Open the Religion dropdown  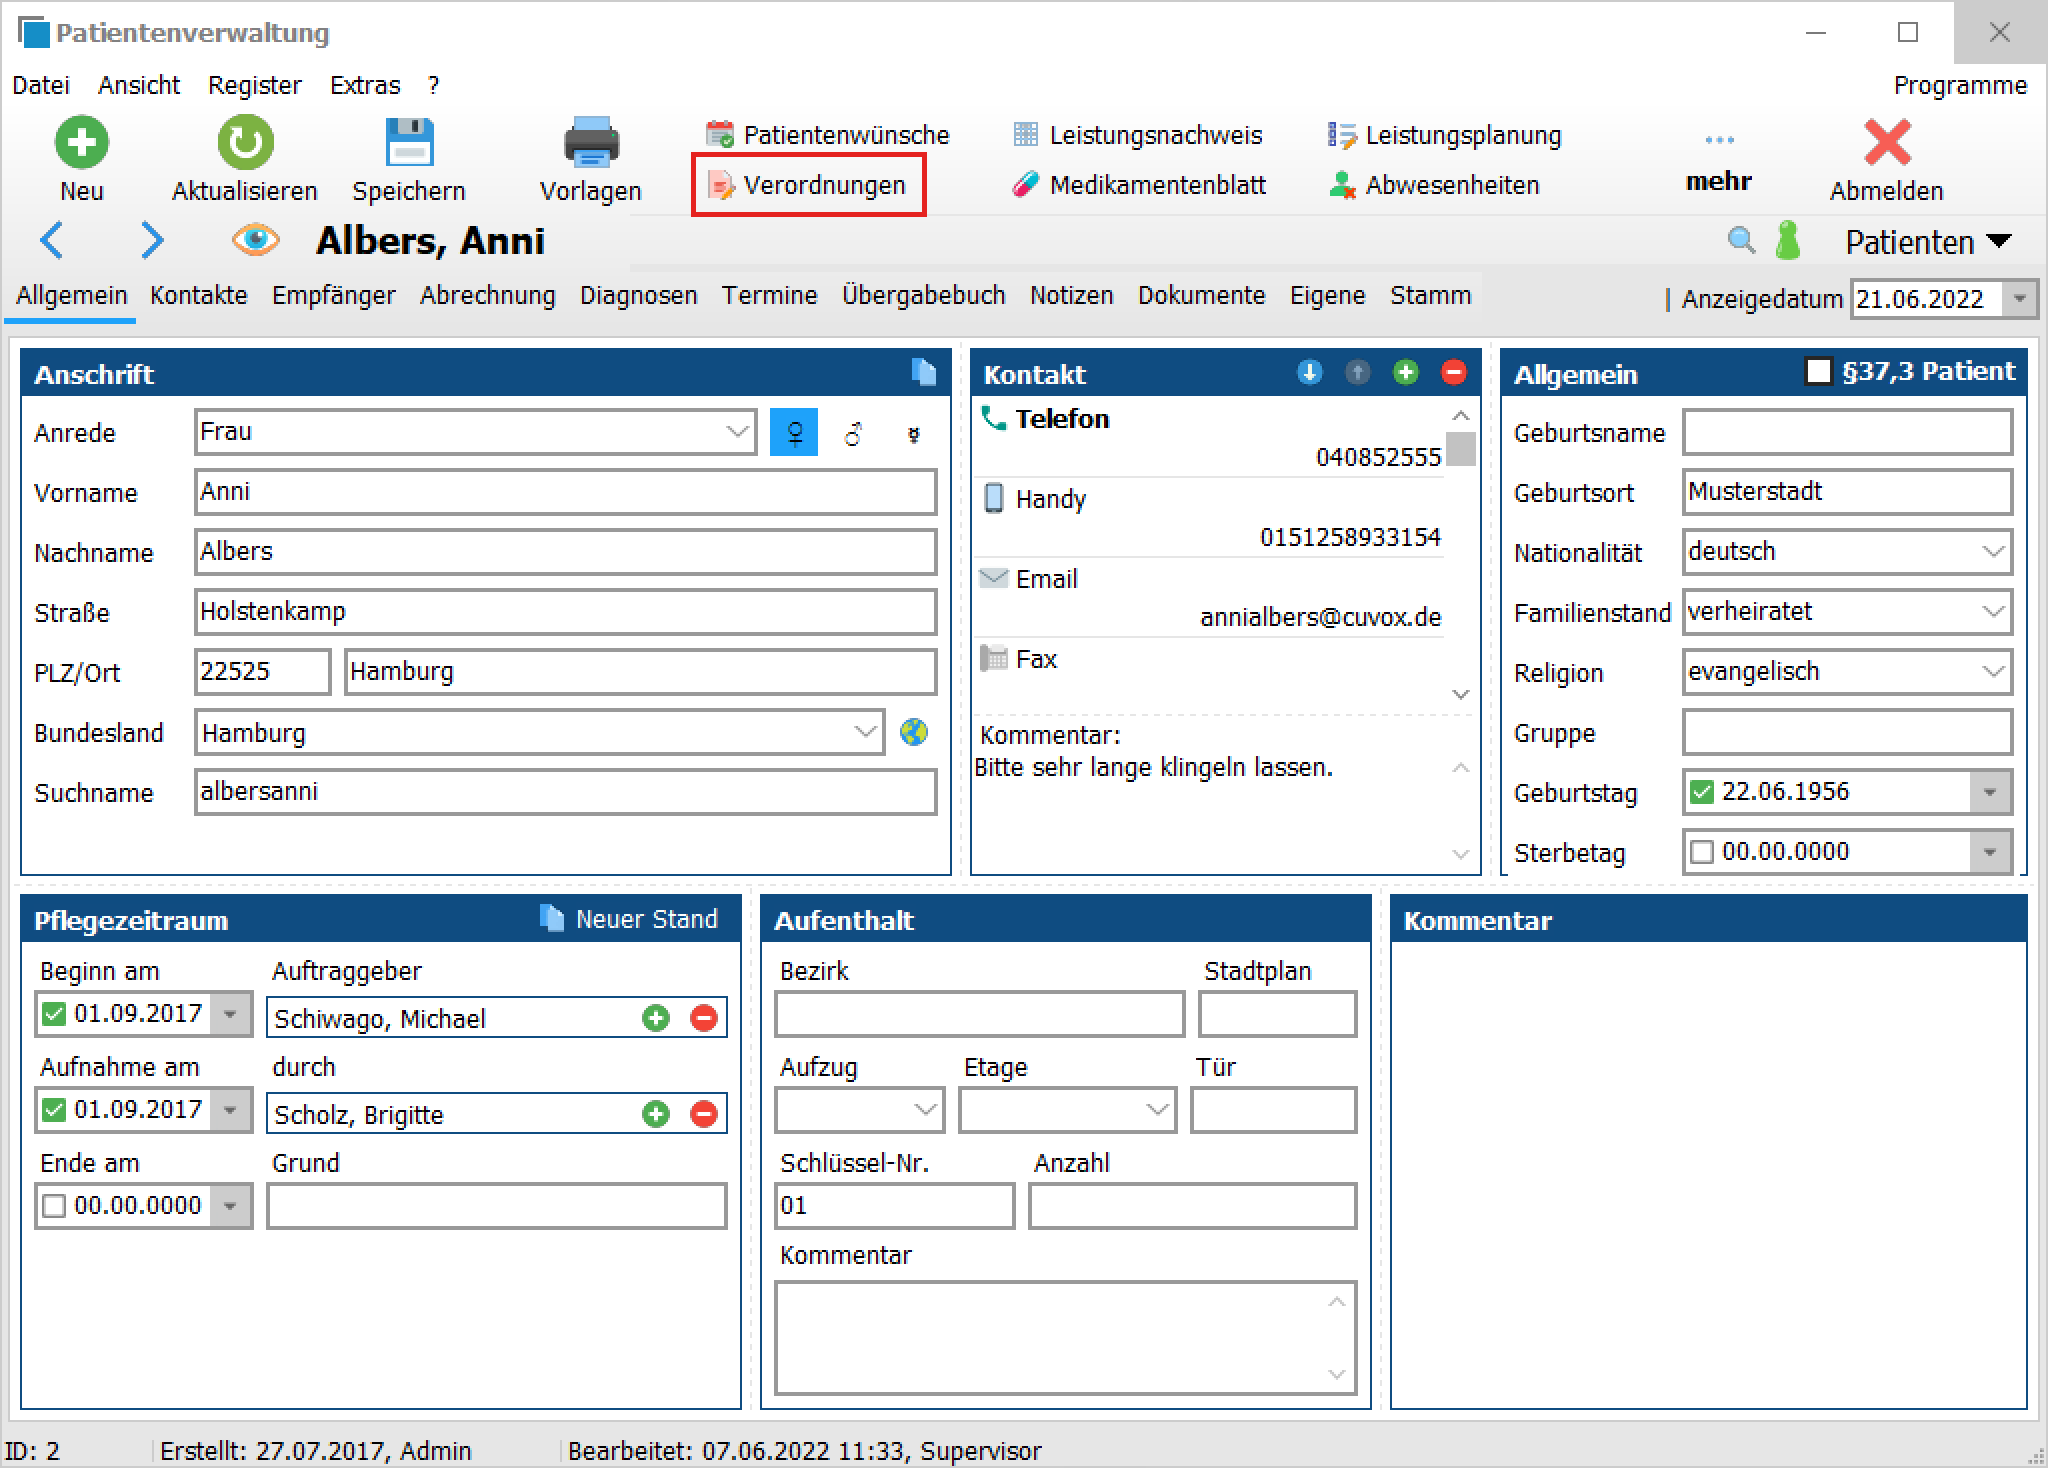click(1993, 672)
